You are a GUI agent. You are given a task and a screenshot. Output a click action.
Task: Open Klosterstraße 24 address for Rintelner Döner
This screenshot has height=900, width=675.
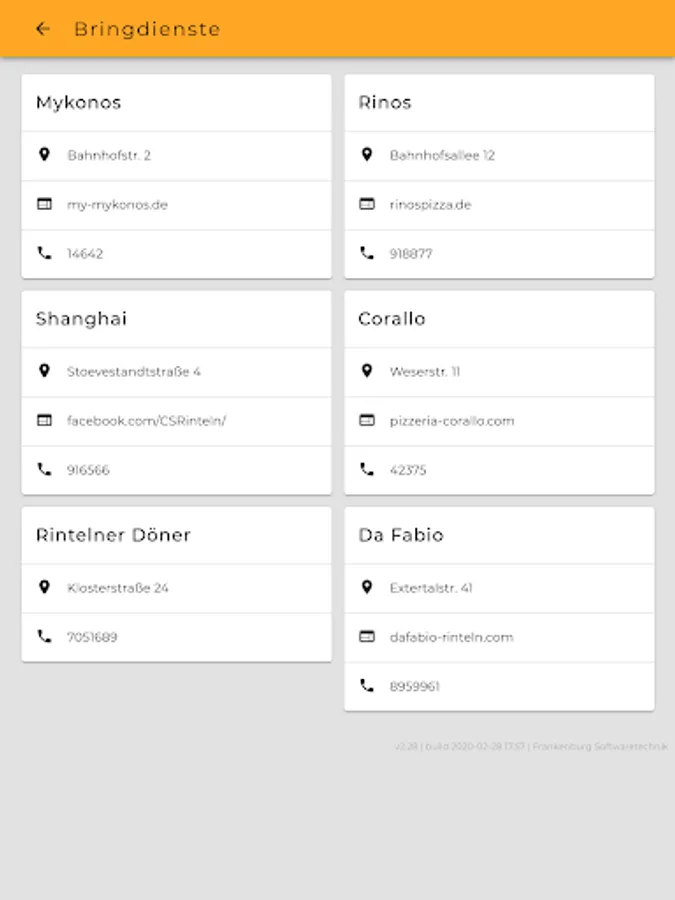(x=117, y=588)
